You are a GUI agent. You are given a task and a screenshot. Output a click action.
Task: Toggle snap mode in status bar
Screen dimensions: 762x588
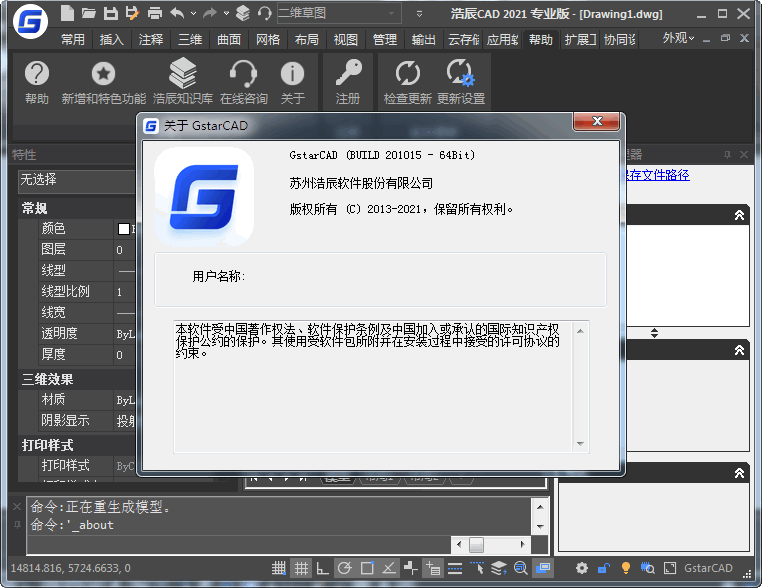pyautogui.click(x=279, y=568)
